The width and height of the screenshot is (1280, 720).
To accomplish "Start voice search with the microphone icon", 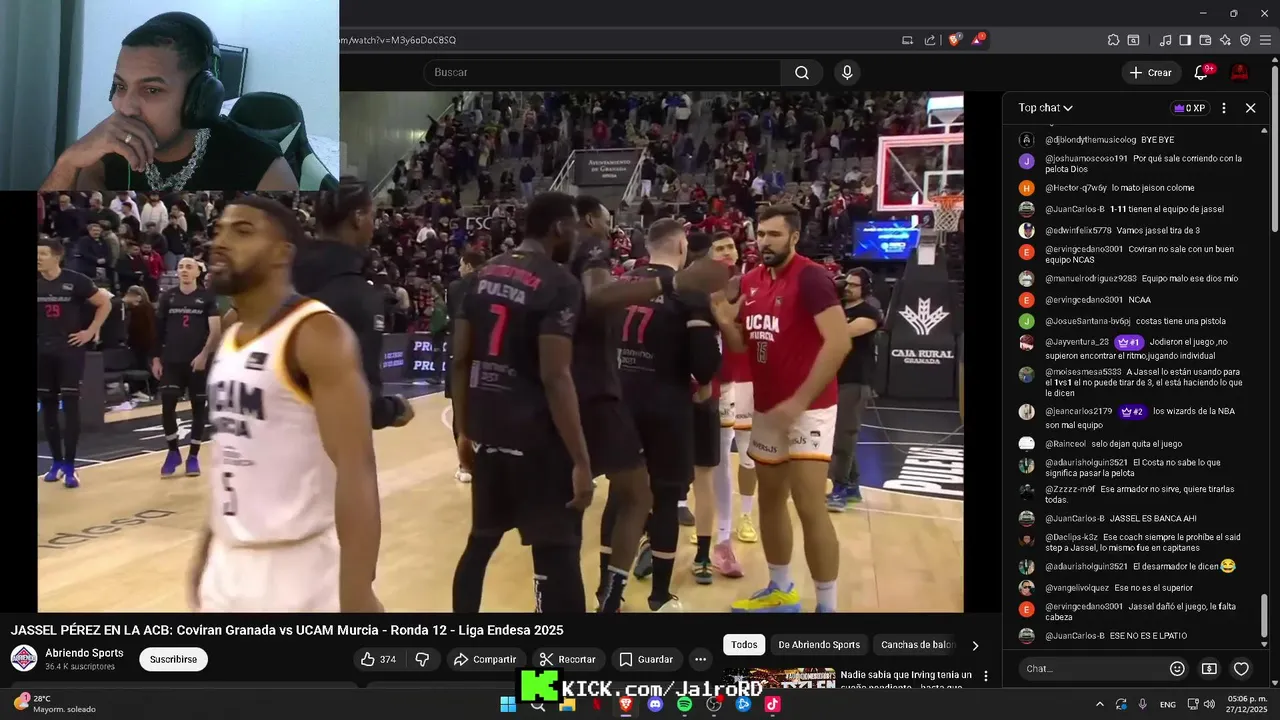I will [x=847, y=72].
